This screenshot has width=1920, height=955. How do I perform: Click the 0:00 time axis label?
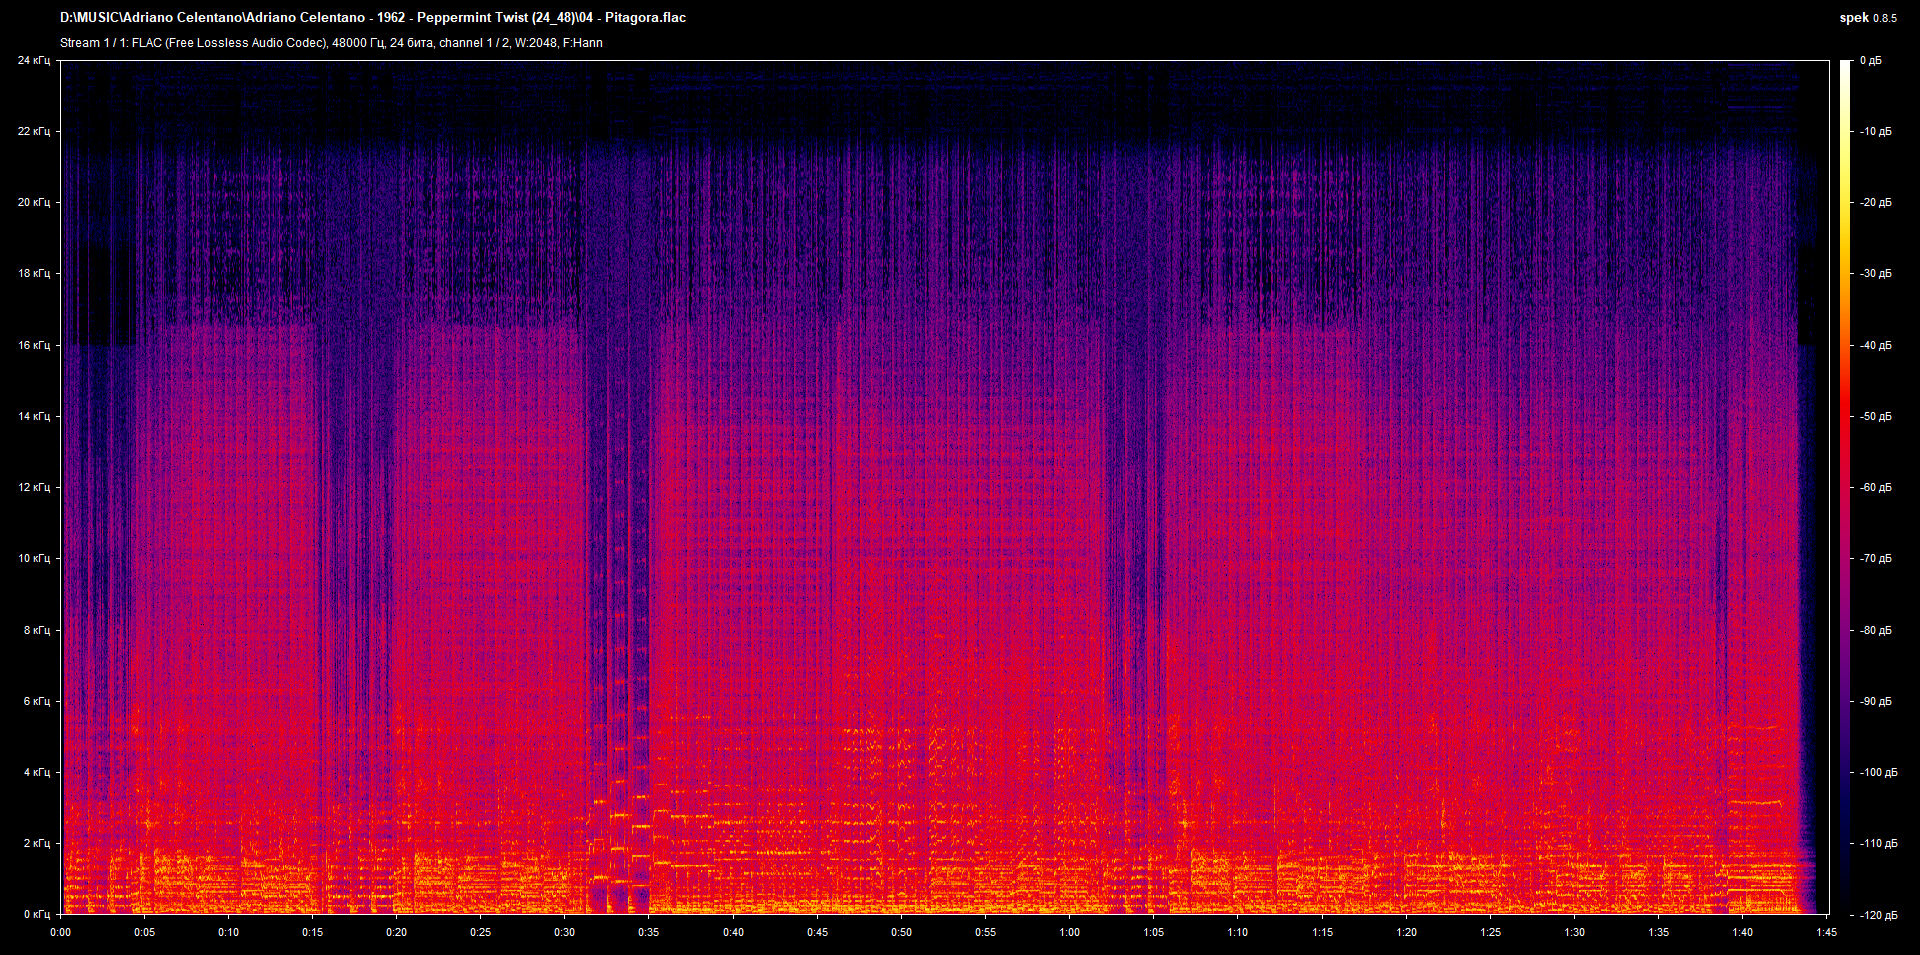(x=60, y=932)
